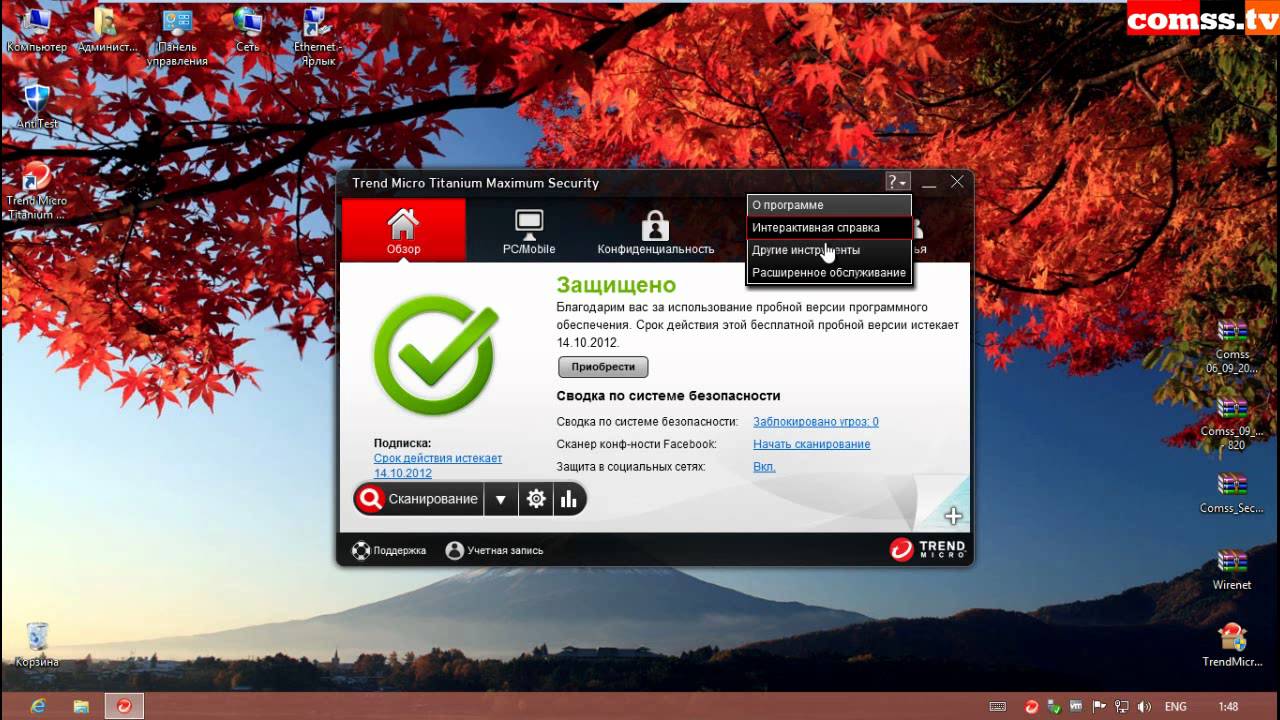Viewport: 1280px width, 720px height.
Task: Click the plus icon in the window corner
Action: (x=953, y=516)
